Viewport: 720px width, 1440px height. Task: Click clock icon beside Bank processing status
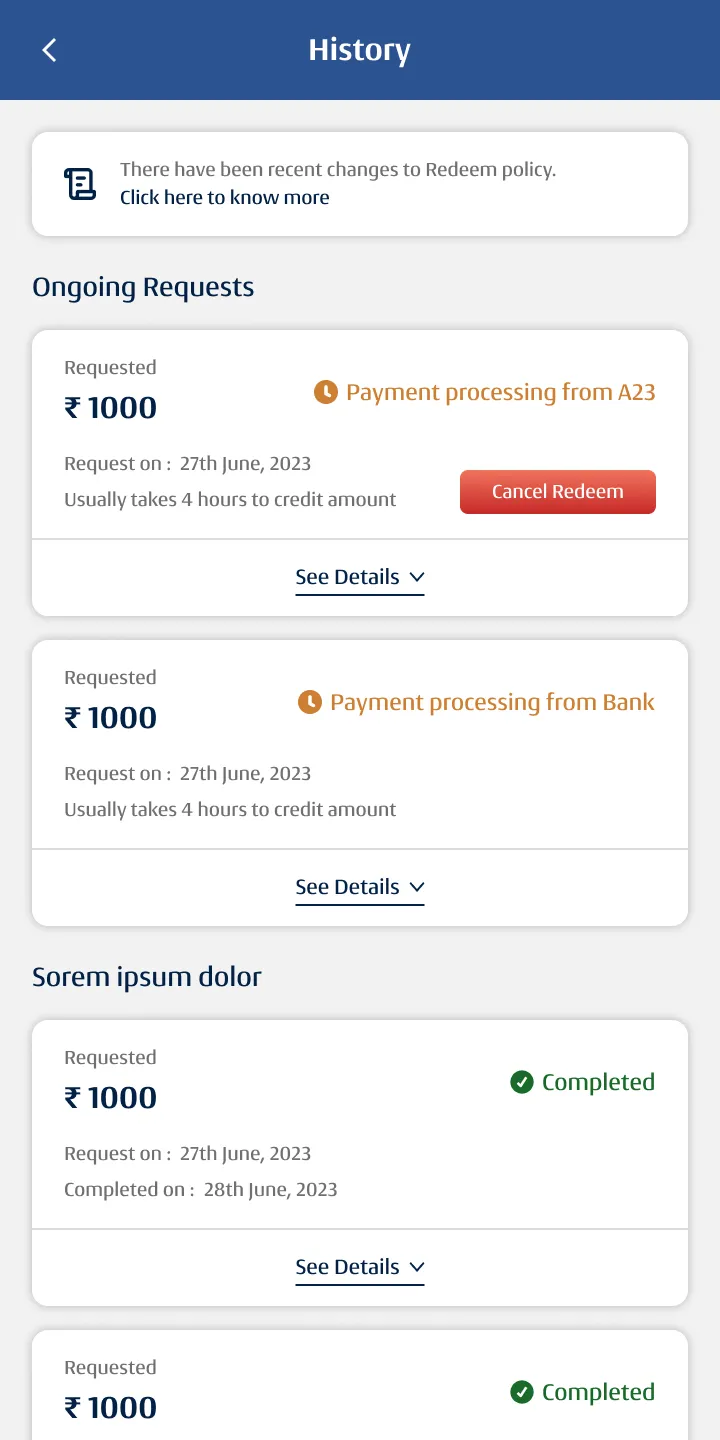(310, 702)
